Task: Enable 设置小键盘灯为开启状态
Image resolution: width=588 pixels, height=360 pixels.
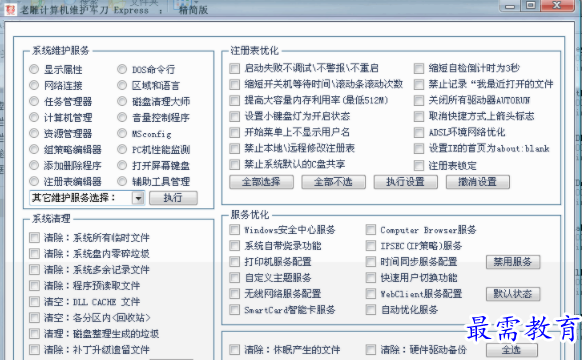Action: click(235, 117)
